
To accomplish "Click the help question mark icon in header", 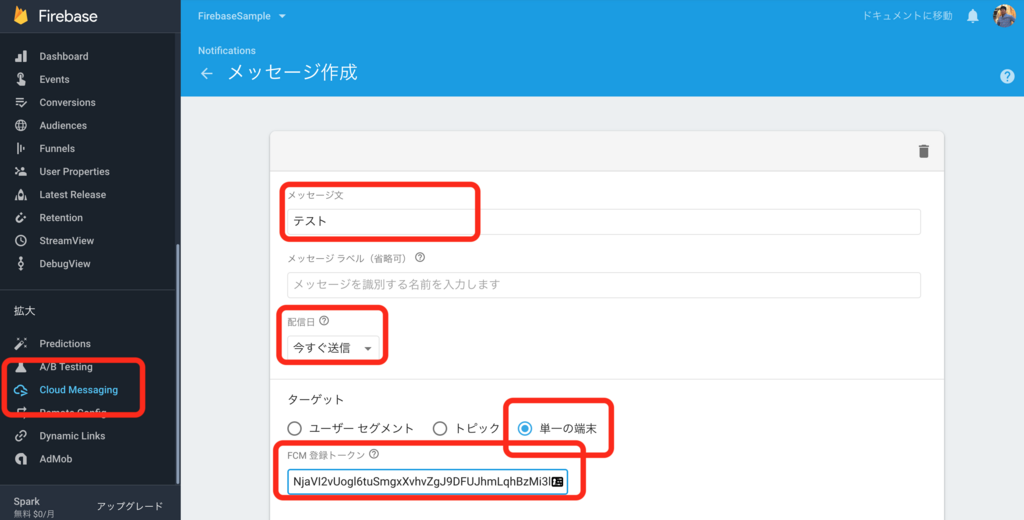I will (x=1007, y=76).
